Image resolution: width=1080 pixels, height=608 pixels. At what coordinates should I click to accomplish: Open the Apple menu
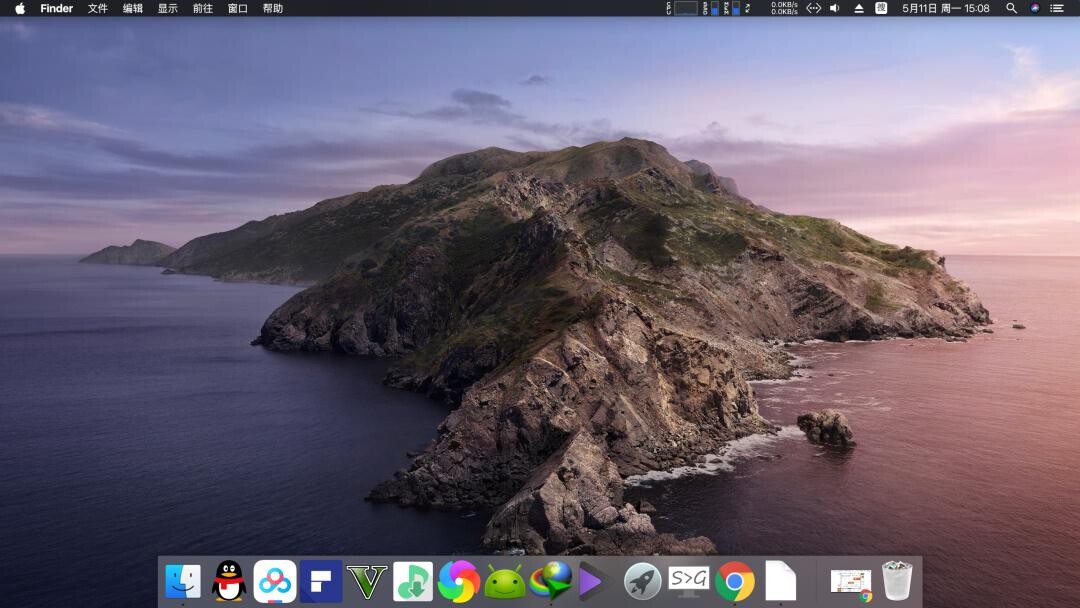point(20,8)
